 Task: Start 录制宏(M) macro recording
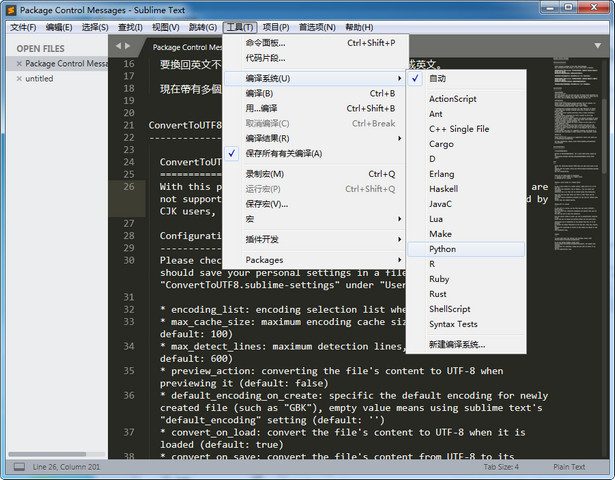315,174
